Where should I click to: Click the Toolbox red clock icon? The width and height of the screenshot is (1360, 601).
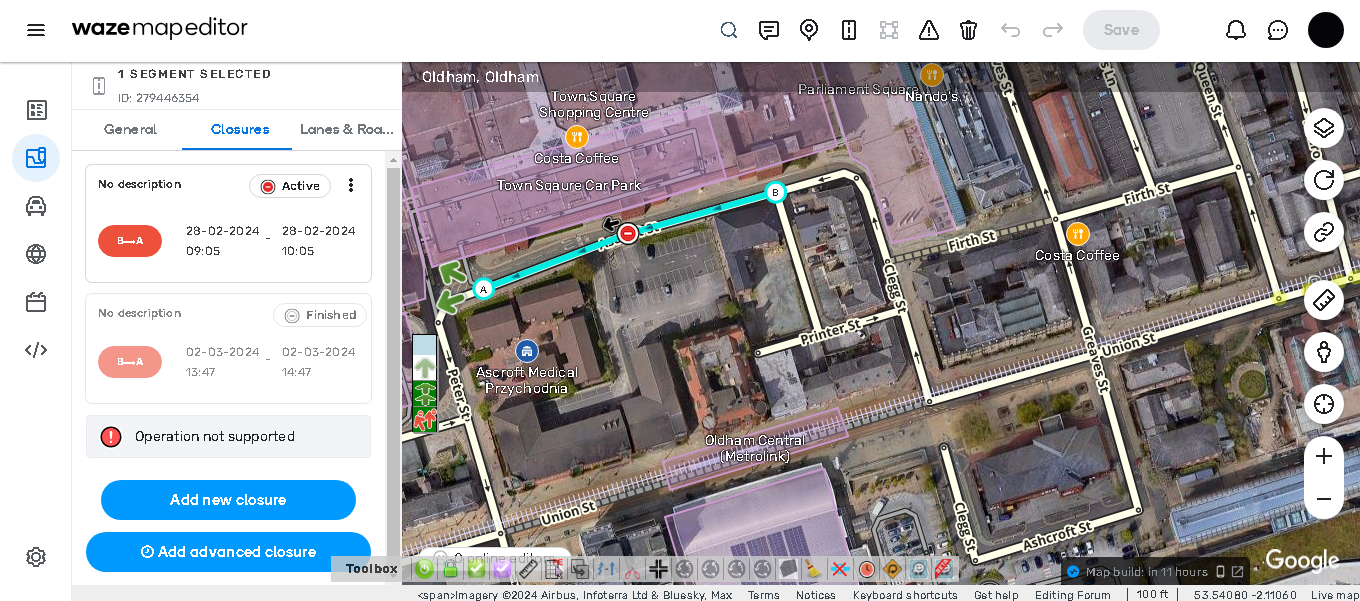click(x=866, y=569)
